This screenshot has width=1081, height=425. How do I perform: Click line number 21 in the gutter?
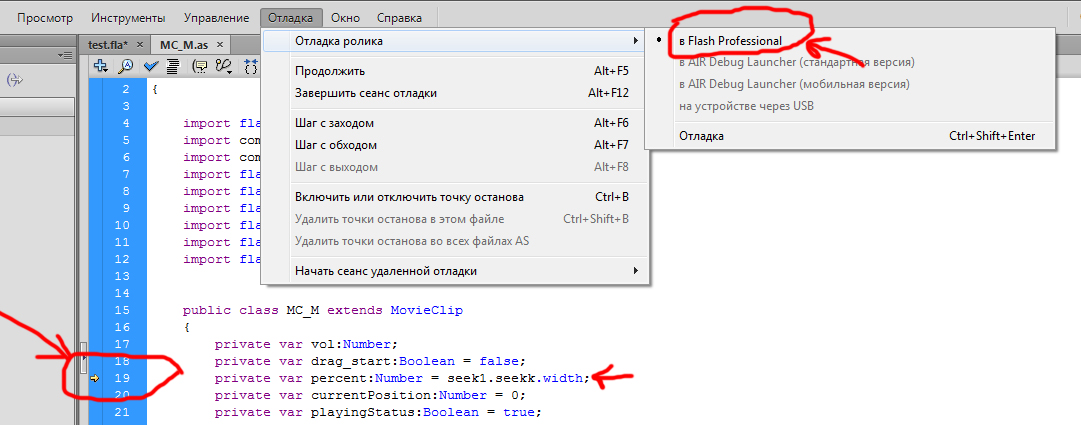click(x=121, y=413)
